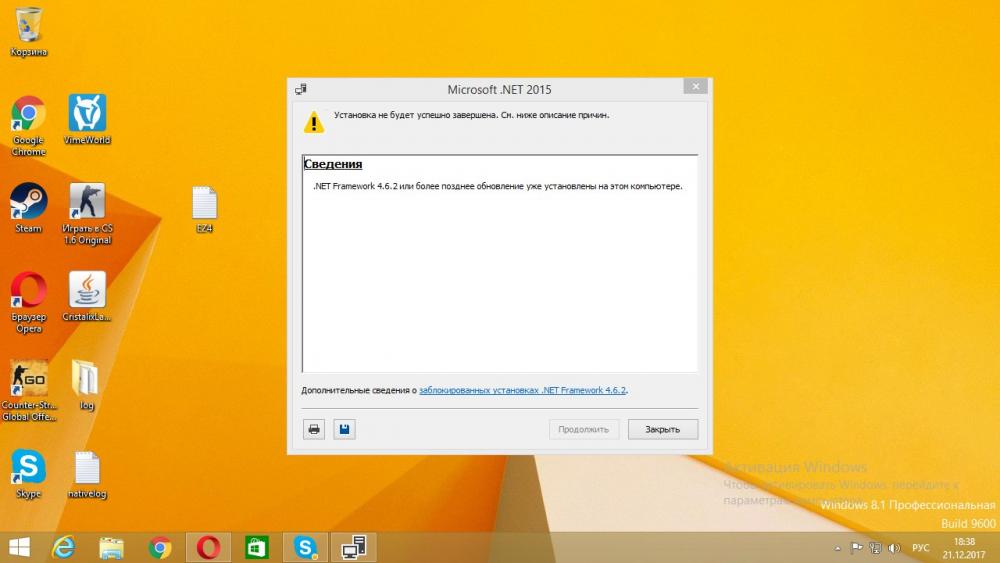
Task: Switch input language via РУС indicator
Action: [x=920, y=548]
